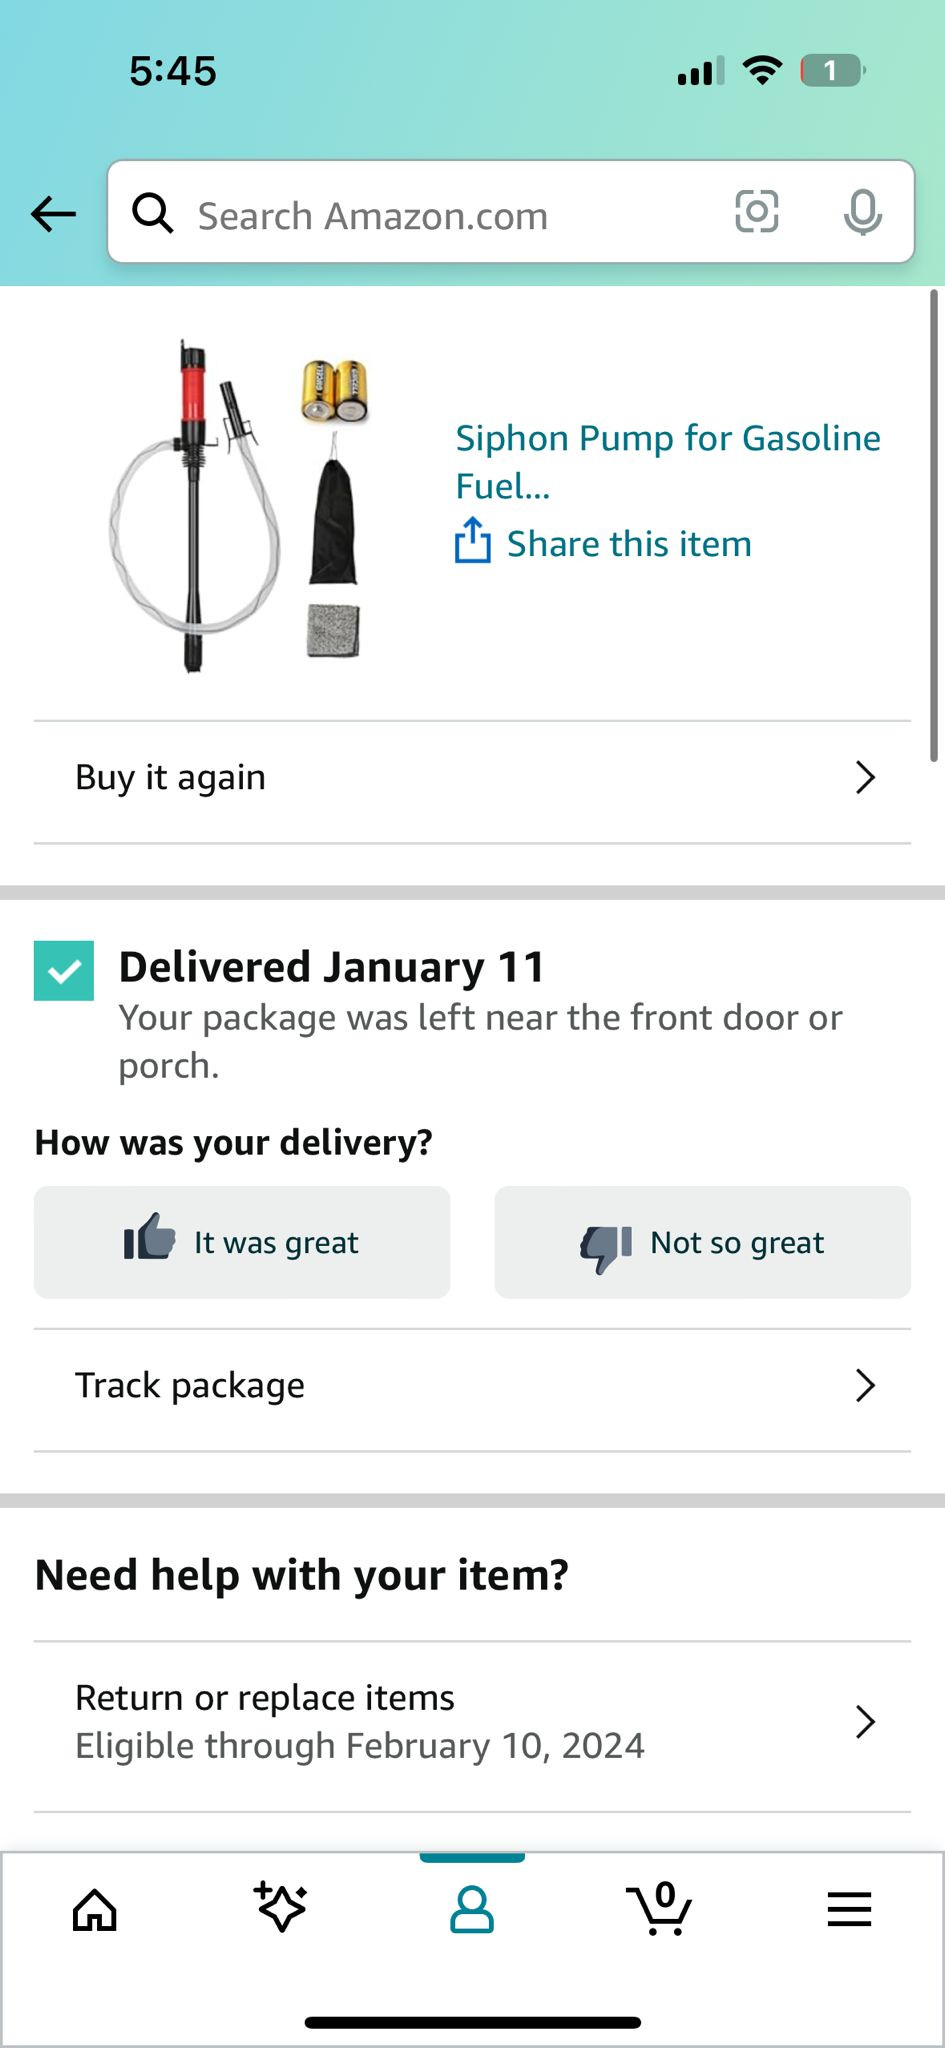Expand Buy it again chevron
Viewport: 945px width, 2048px height.
(x=865, y=777)
